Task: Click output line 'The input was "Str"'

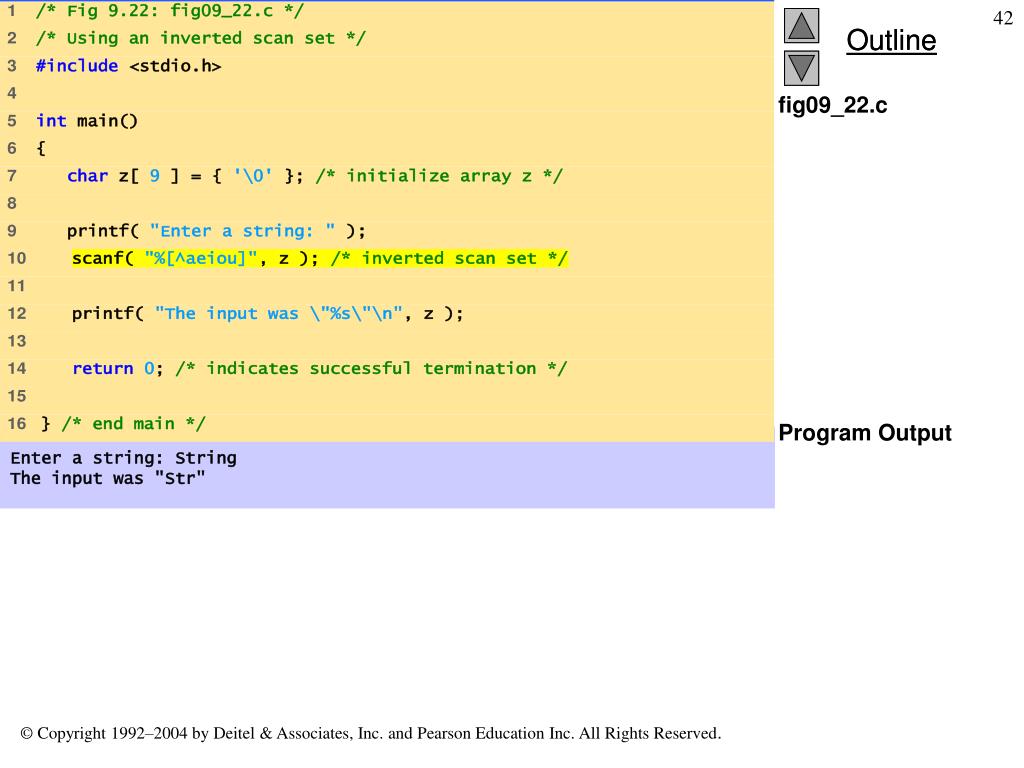Action: (108, 479)
